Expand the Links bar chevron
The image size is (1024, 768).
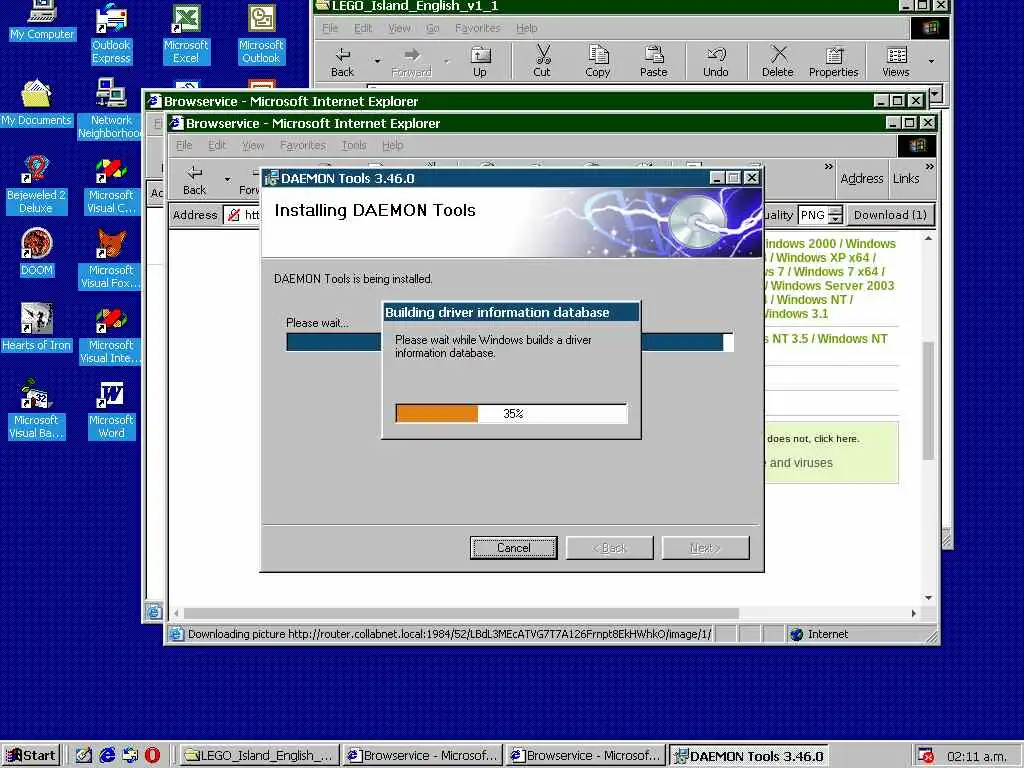(929, 167)
